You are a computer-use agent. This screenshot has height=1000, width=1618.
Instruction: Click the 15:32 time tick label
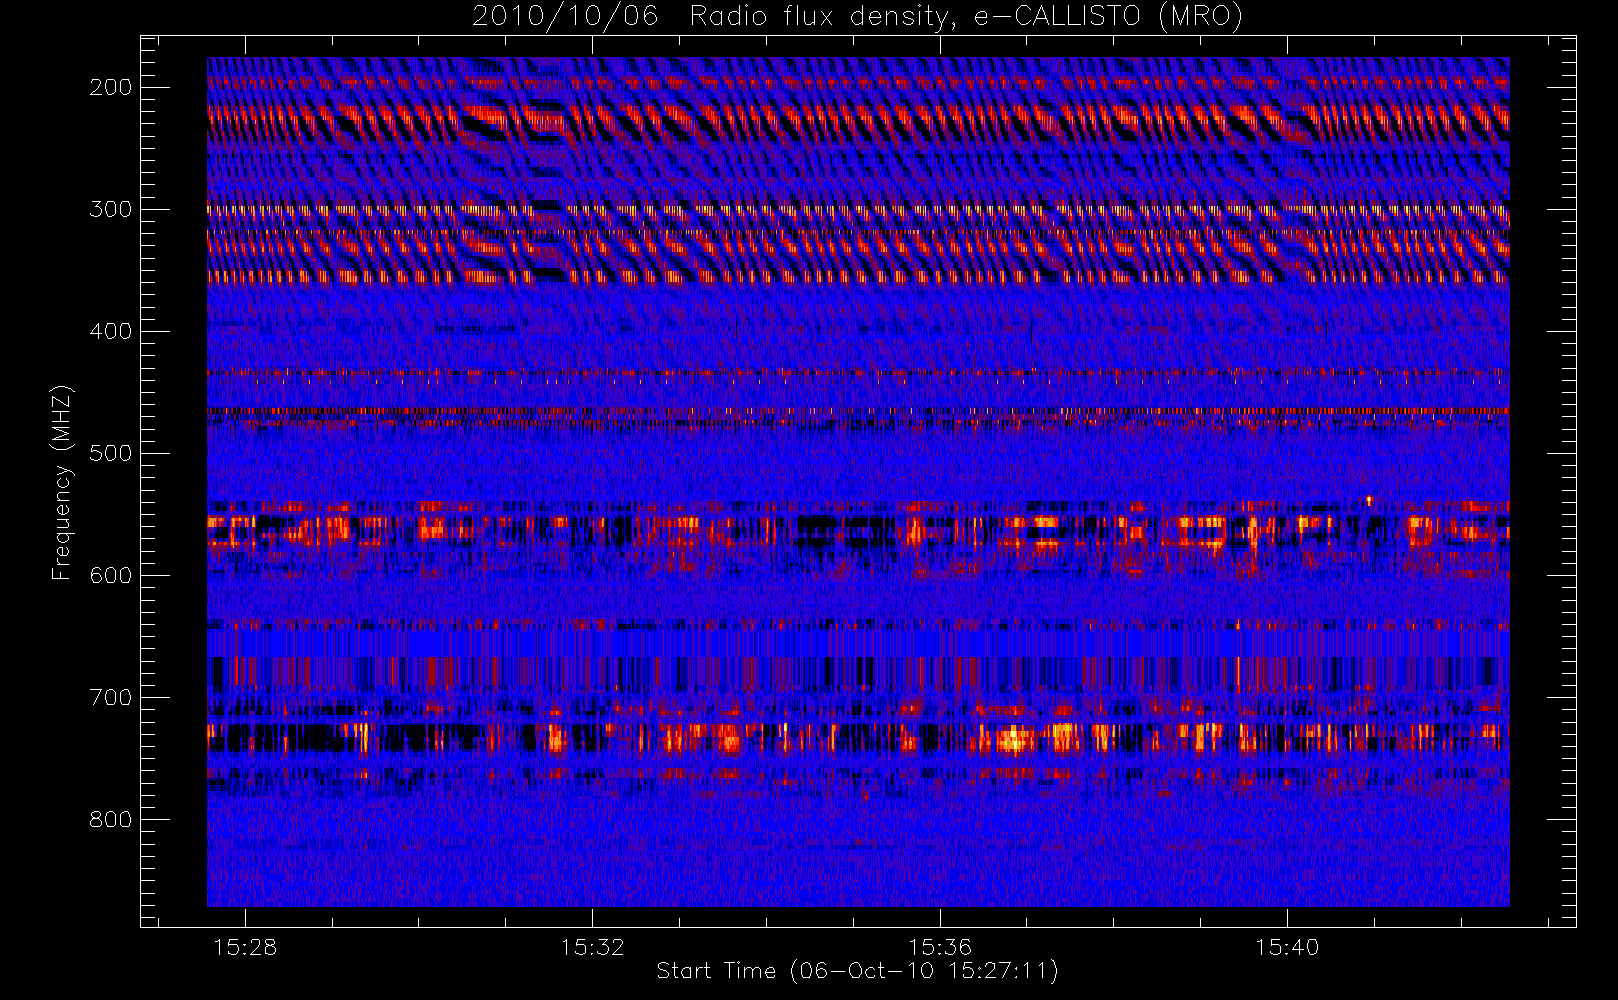[x=592, y=947]
